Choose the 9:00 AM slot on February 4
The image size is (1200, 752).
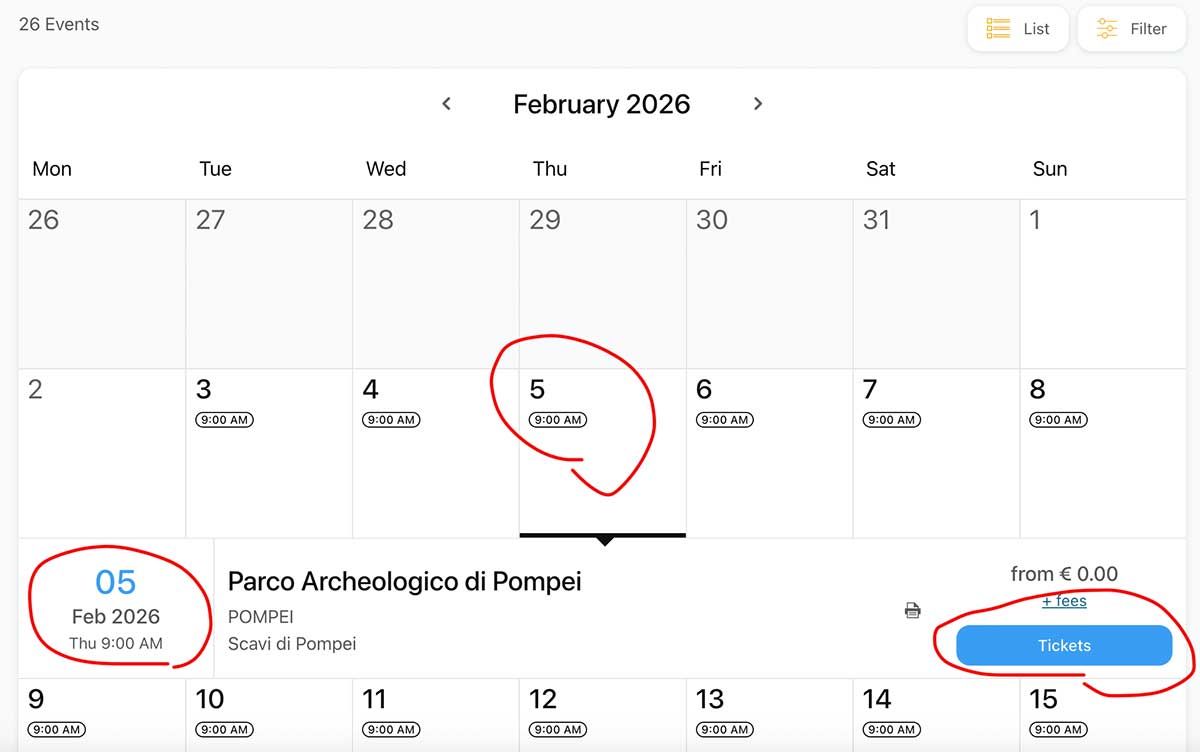pos(391,420)
